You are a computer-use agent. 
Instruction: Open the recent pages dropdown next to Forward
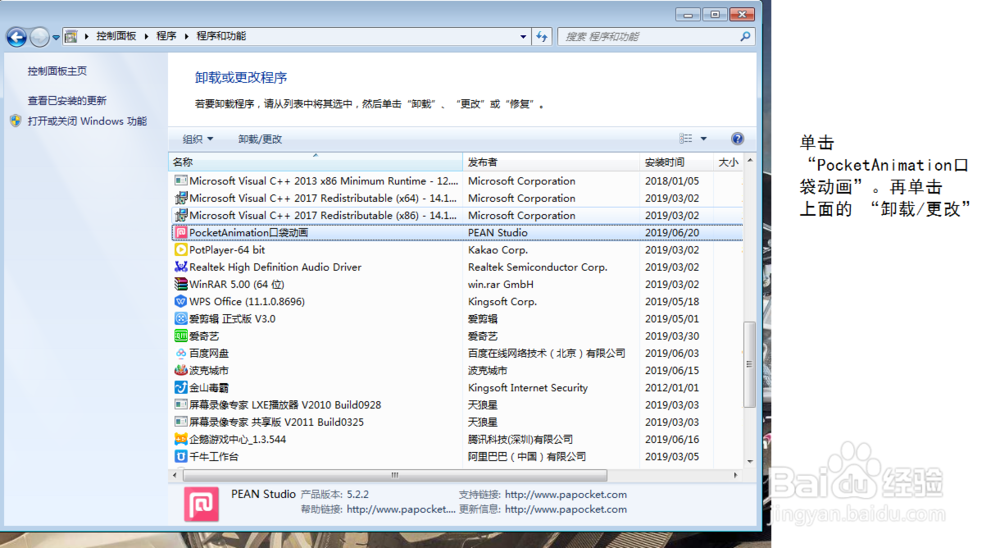pos(56,38)
